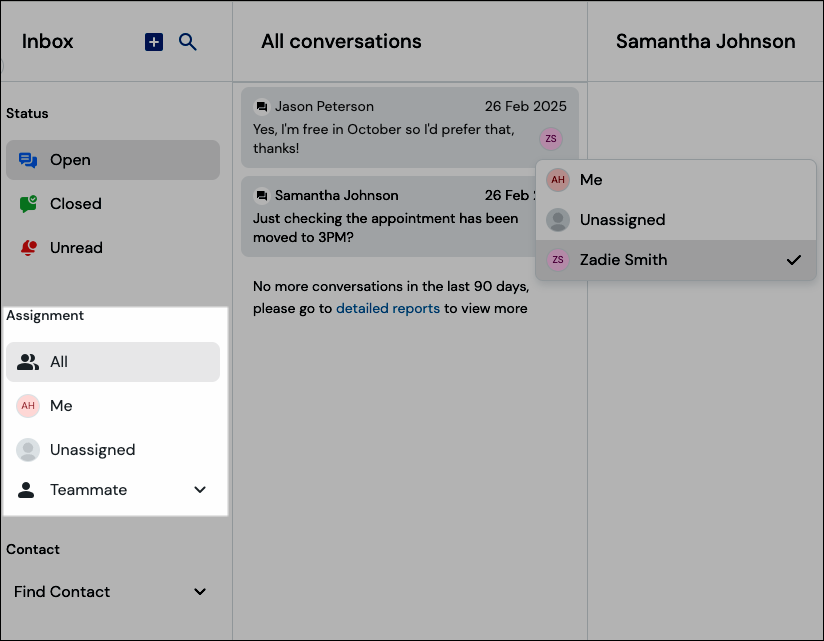824x641 pixels.
Task: Open Samantha Johnson's conversation card
Action: [389, 216]
